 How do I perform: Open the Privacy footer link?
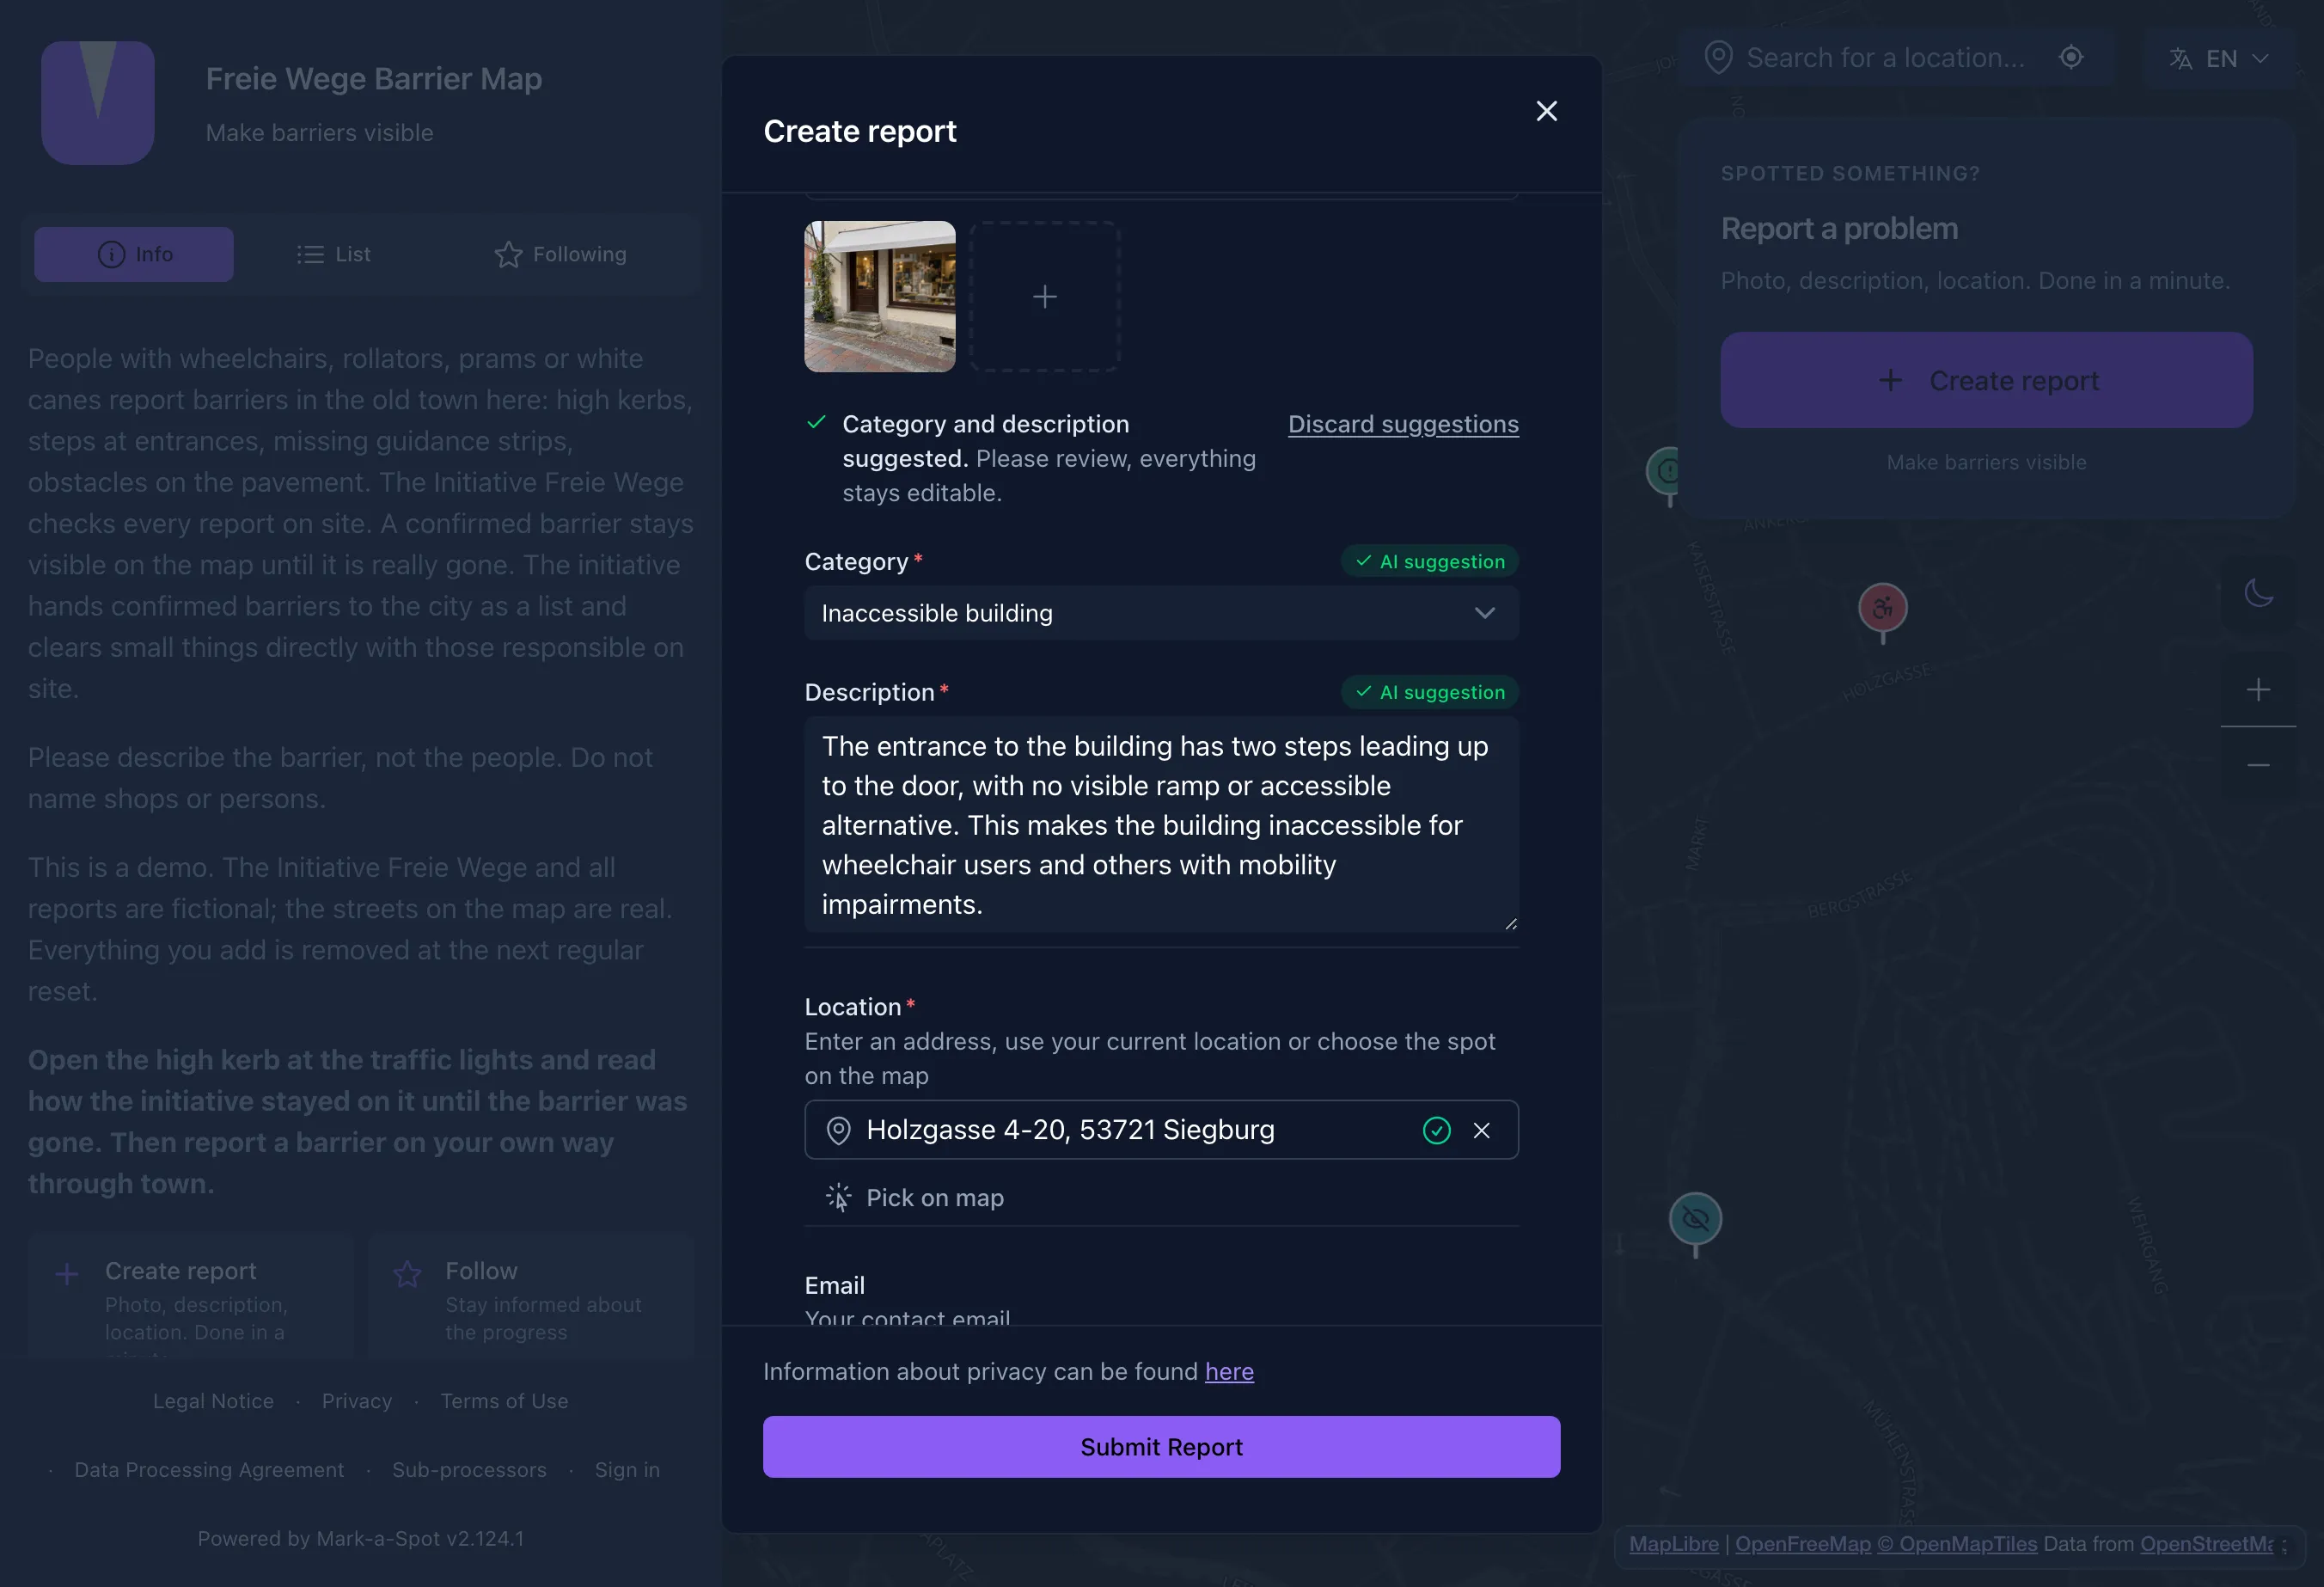(357, 1401)
